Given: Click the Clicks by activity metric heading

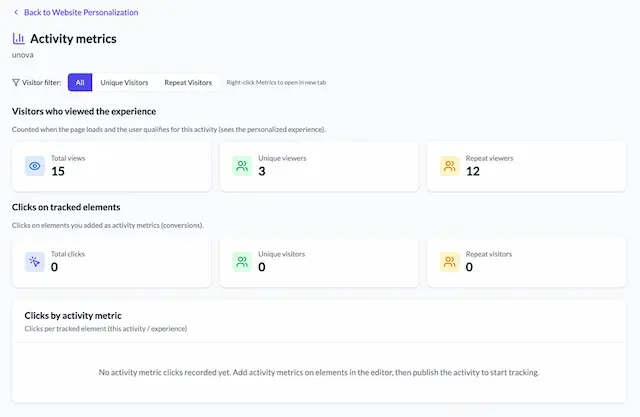Looking at the screenshot, I should 73,316.
